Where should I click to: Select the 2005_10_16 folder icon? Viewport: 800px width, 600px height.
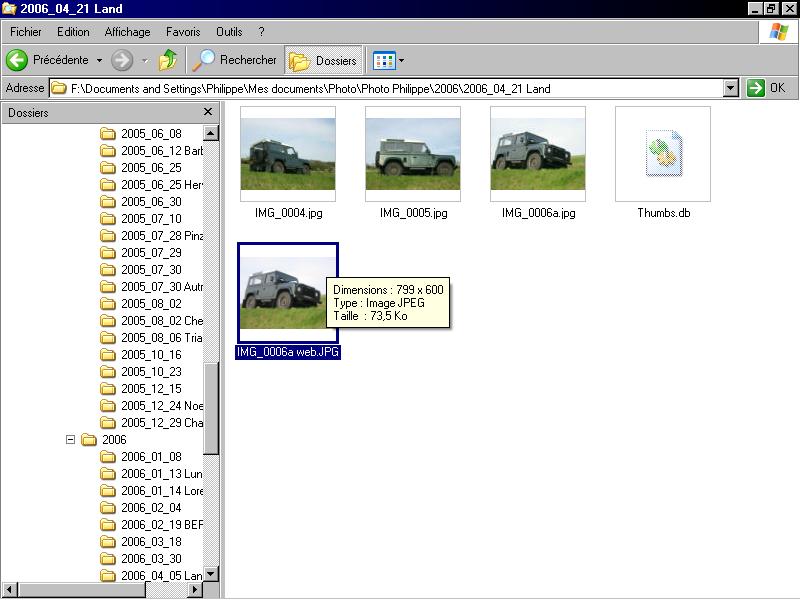(108, 355)
